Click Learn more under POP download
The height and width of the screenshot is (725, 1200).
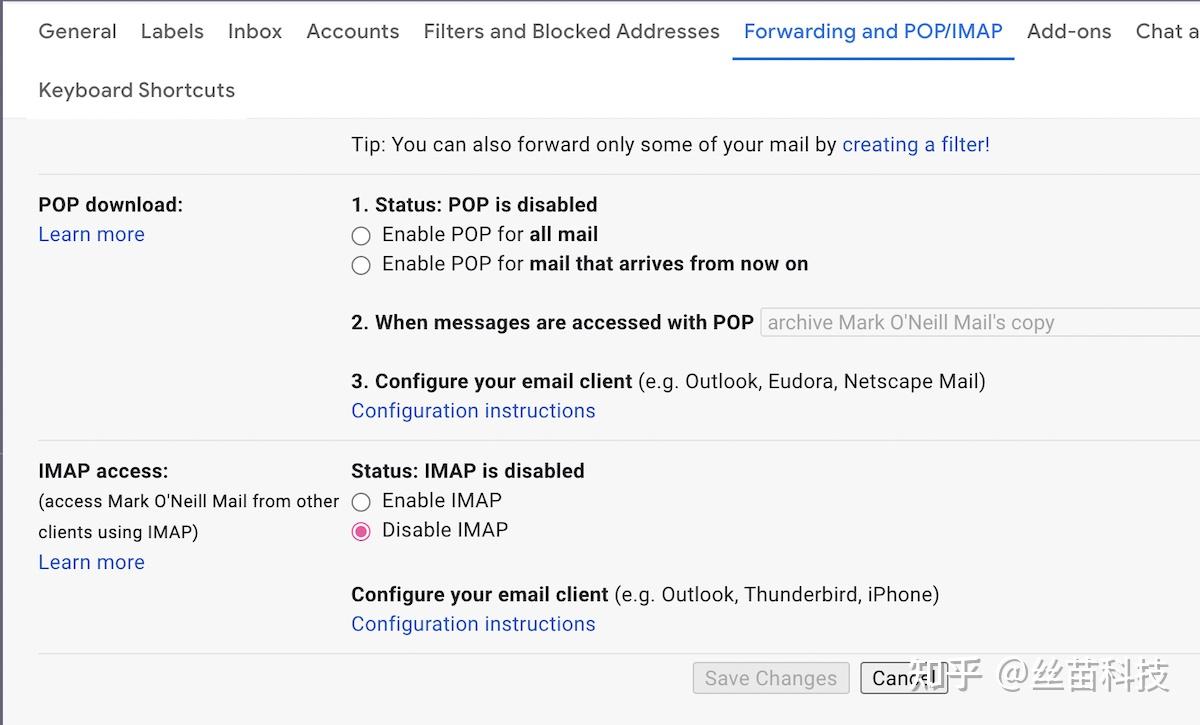pos(91,234)
